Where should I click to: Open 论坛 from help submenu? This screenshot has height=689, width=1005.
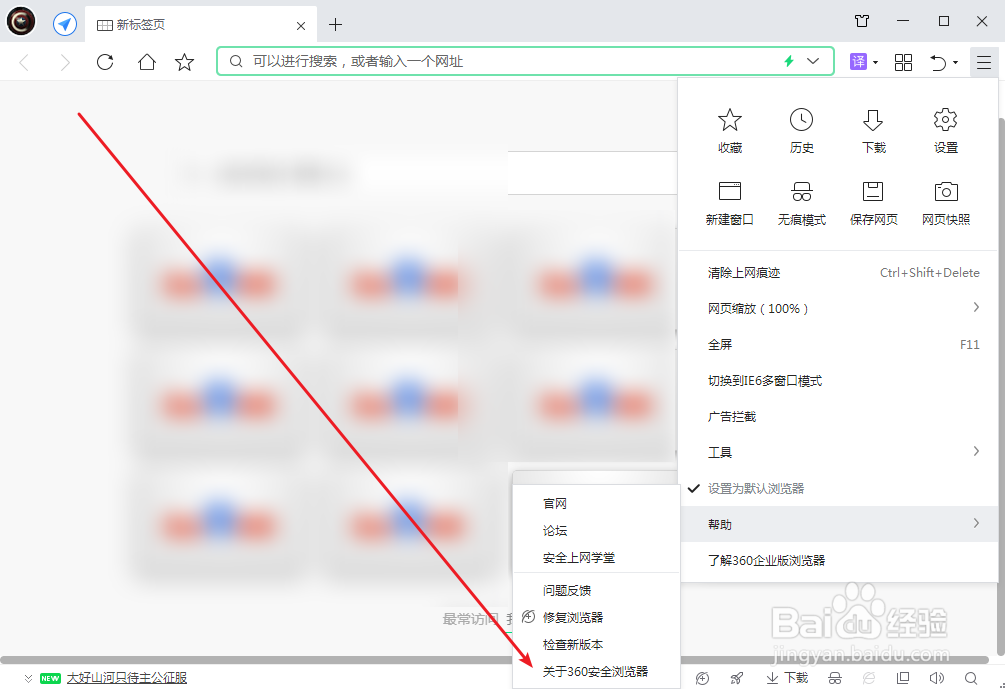pos(596,531)
